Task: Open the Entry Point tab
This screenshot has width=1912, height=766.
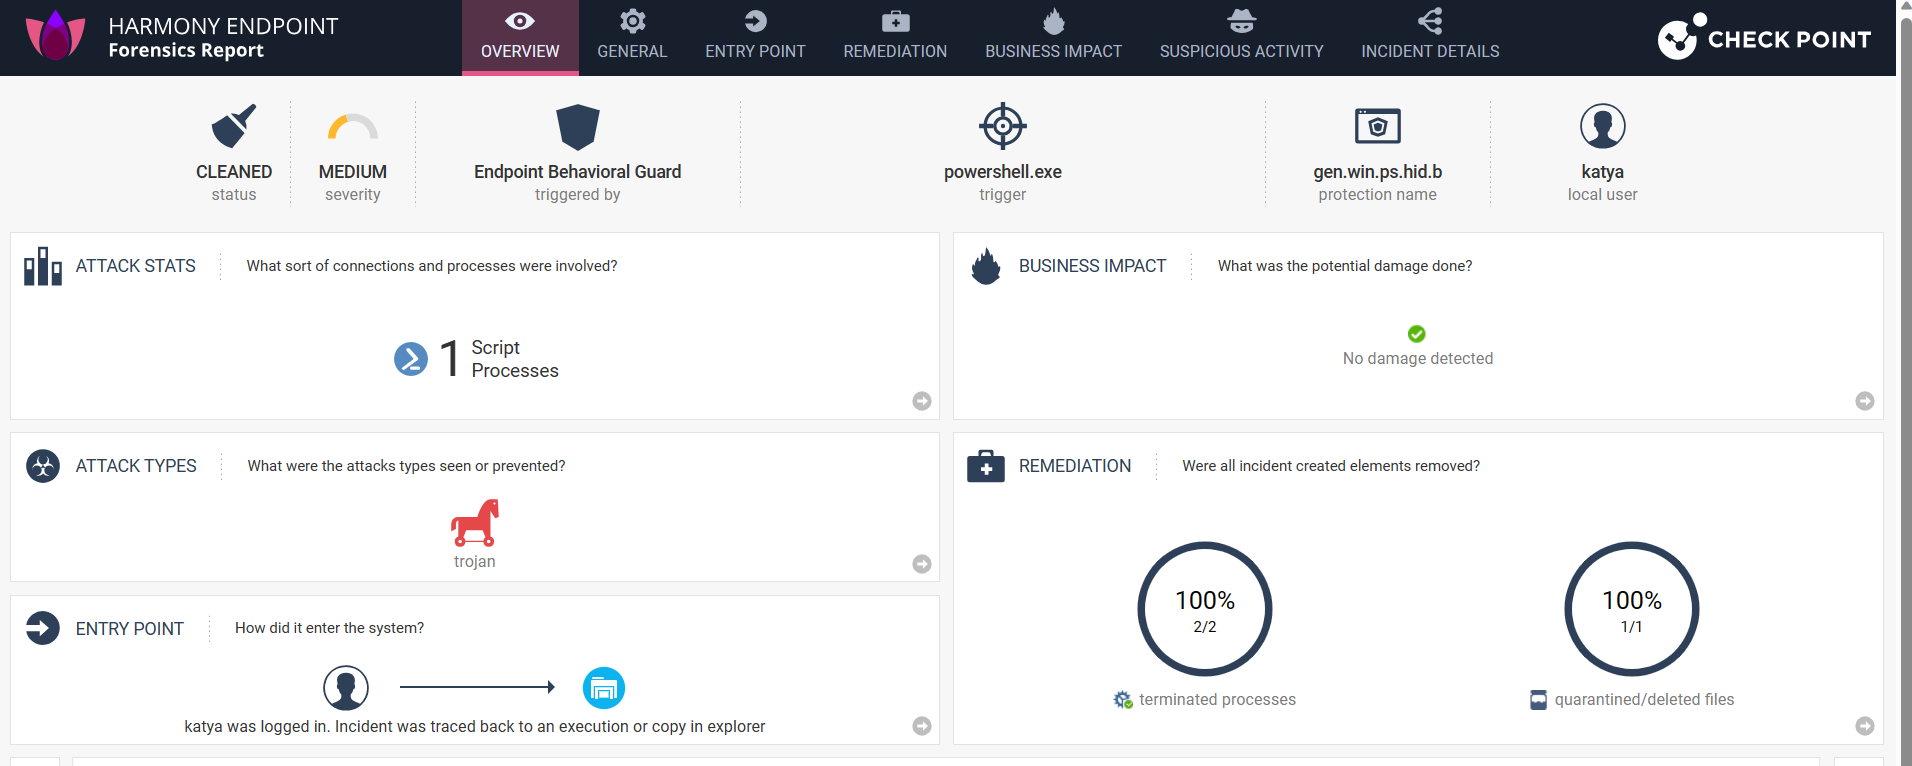Action: click(x=755, y=37)
